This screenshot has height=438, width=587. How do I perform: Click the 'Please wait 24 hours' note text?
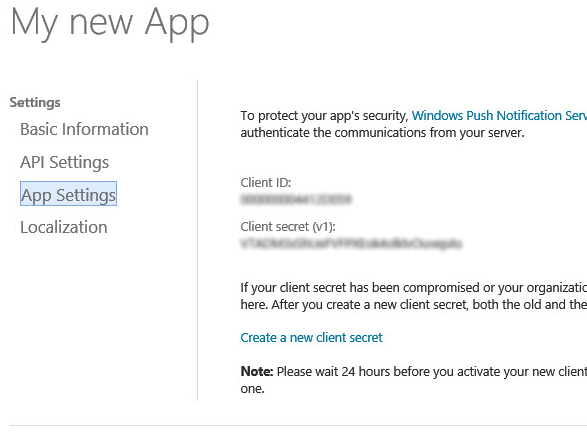pyautogui.click(x=432, y=371)
